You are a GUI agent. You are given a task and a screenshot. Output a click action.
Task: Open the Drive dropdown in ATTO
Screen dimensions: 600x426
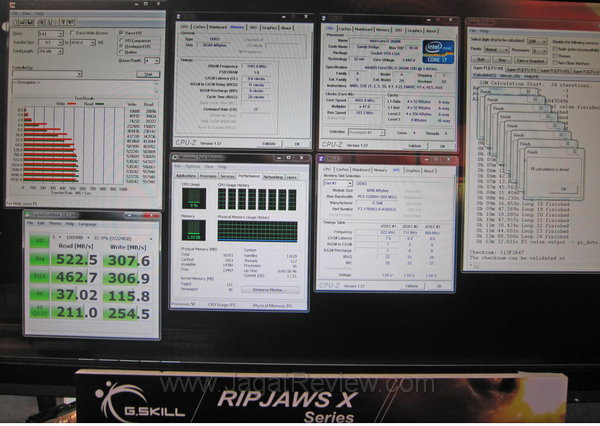(51, 34)
